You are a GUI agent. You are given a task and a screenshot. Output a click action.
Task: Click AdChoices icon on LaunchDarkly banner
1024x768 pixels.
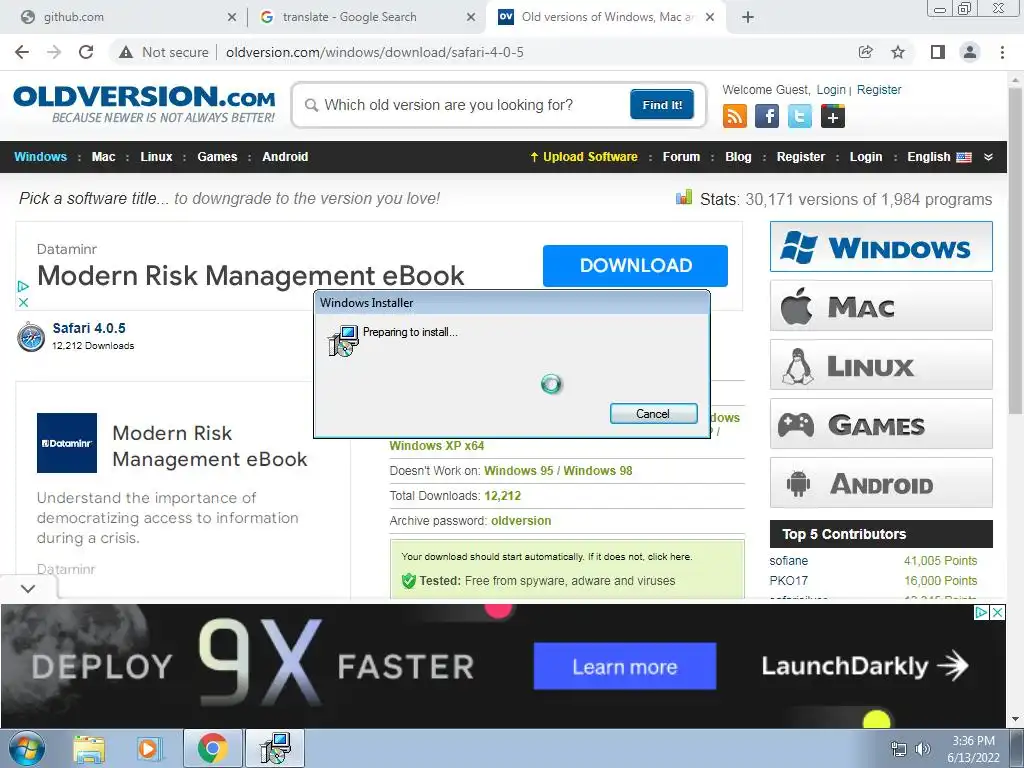click(981, 613)
